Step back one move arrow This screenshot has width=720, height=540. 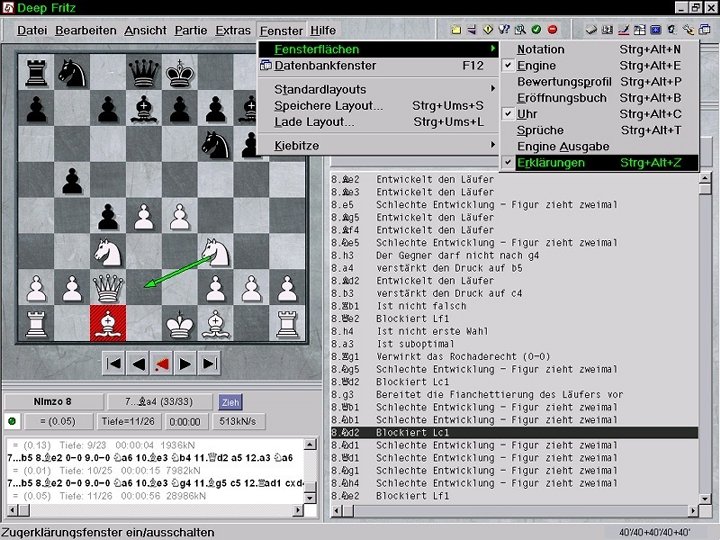pos(137,364)
